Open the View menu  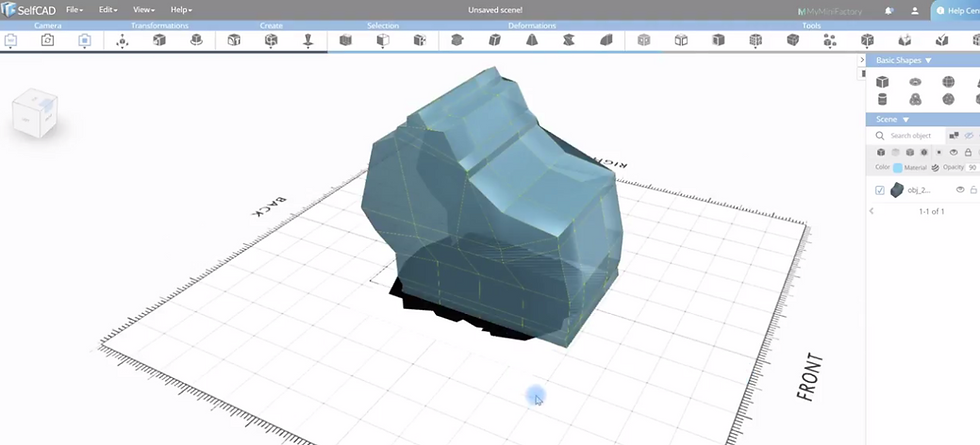[144, 10]
